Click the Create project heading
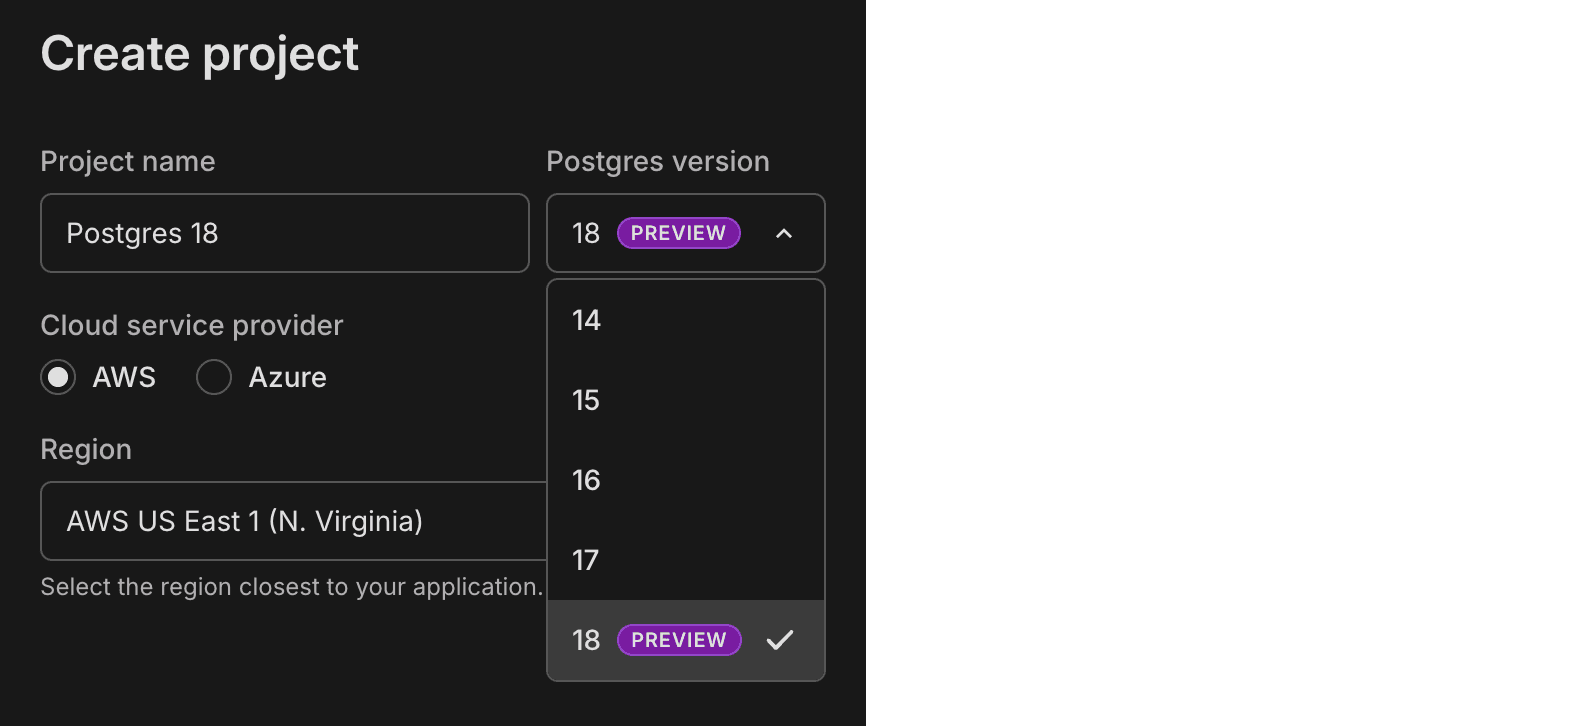This screenshot has width=1592, height=726. click(199, 54)
